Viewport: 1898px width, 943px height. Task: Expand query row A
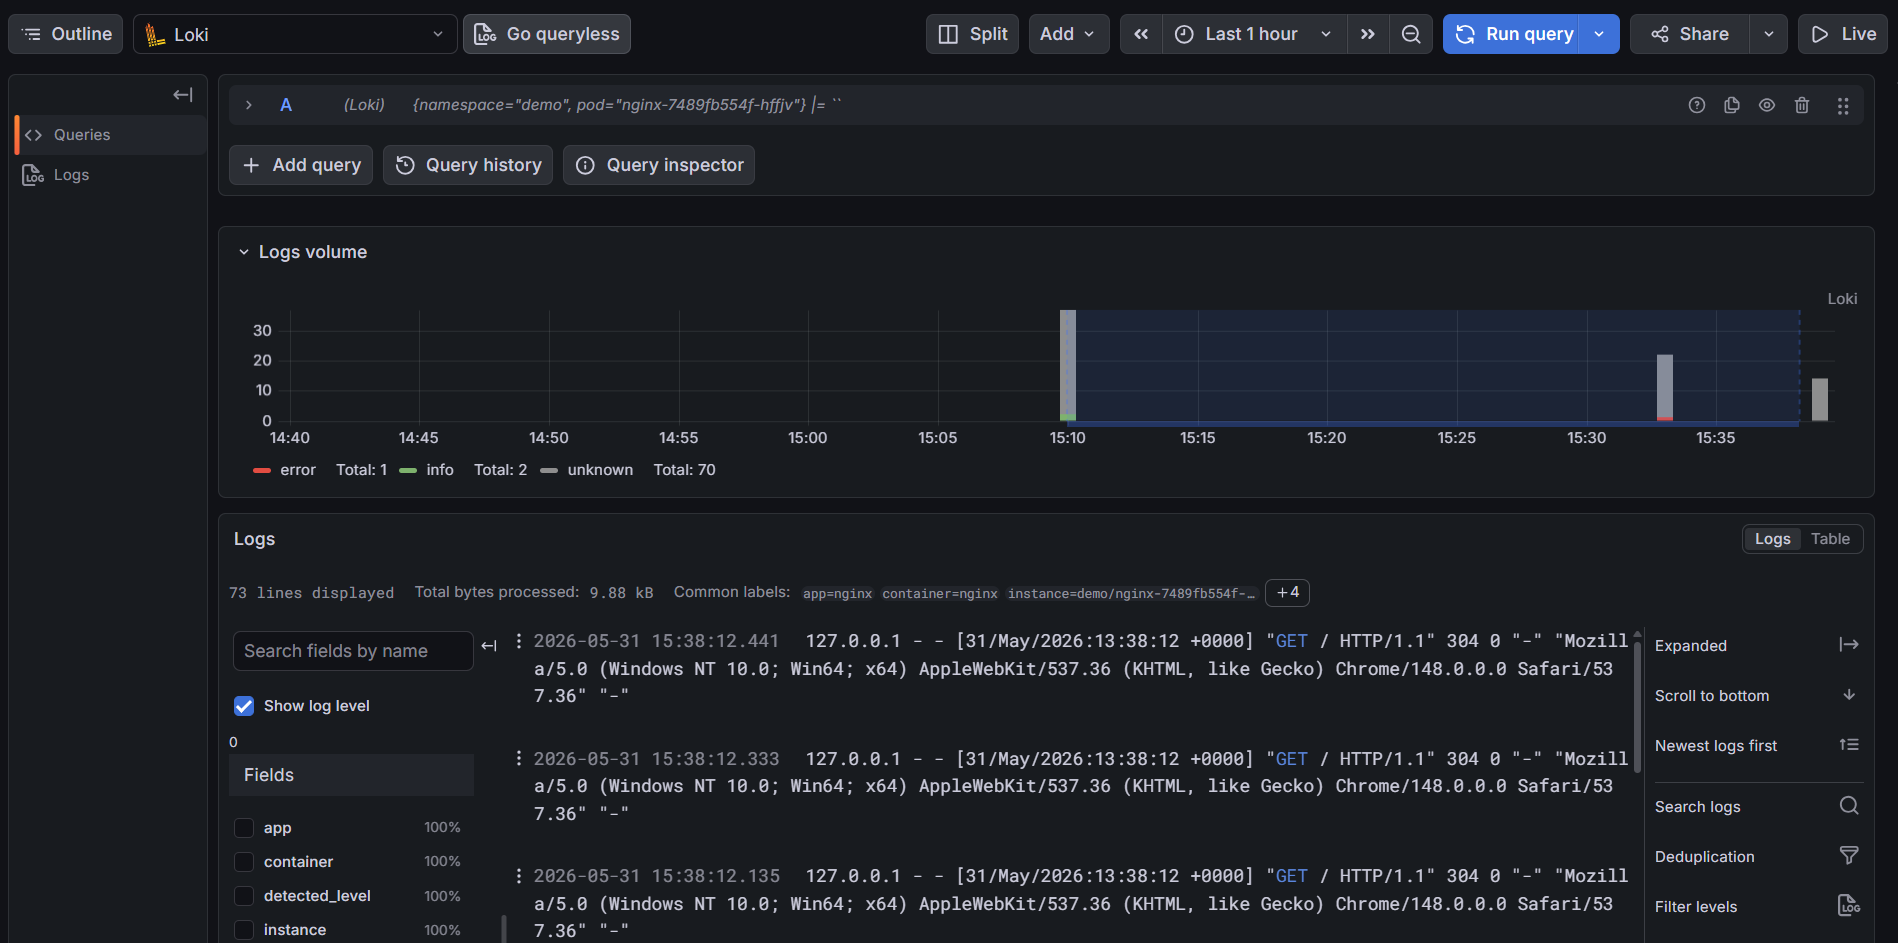(249, 105)
